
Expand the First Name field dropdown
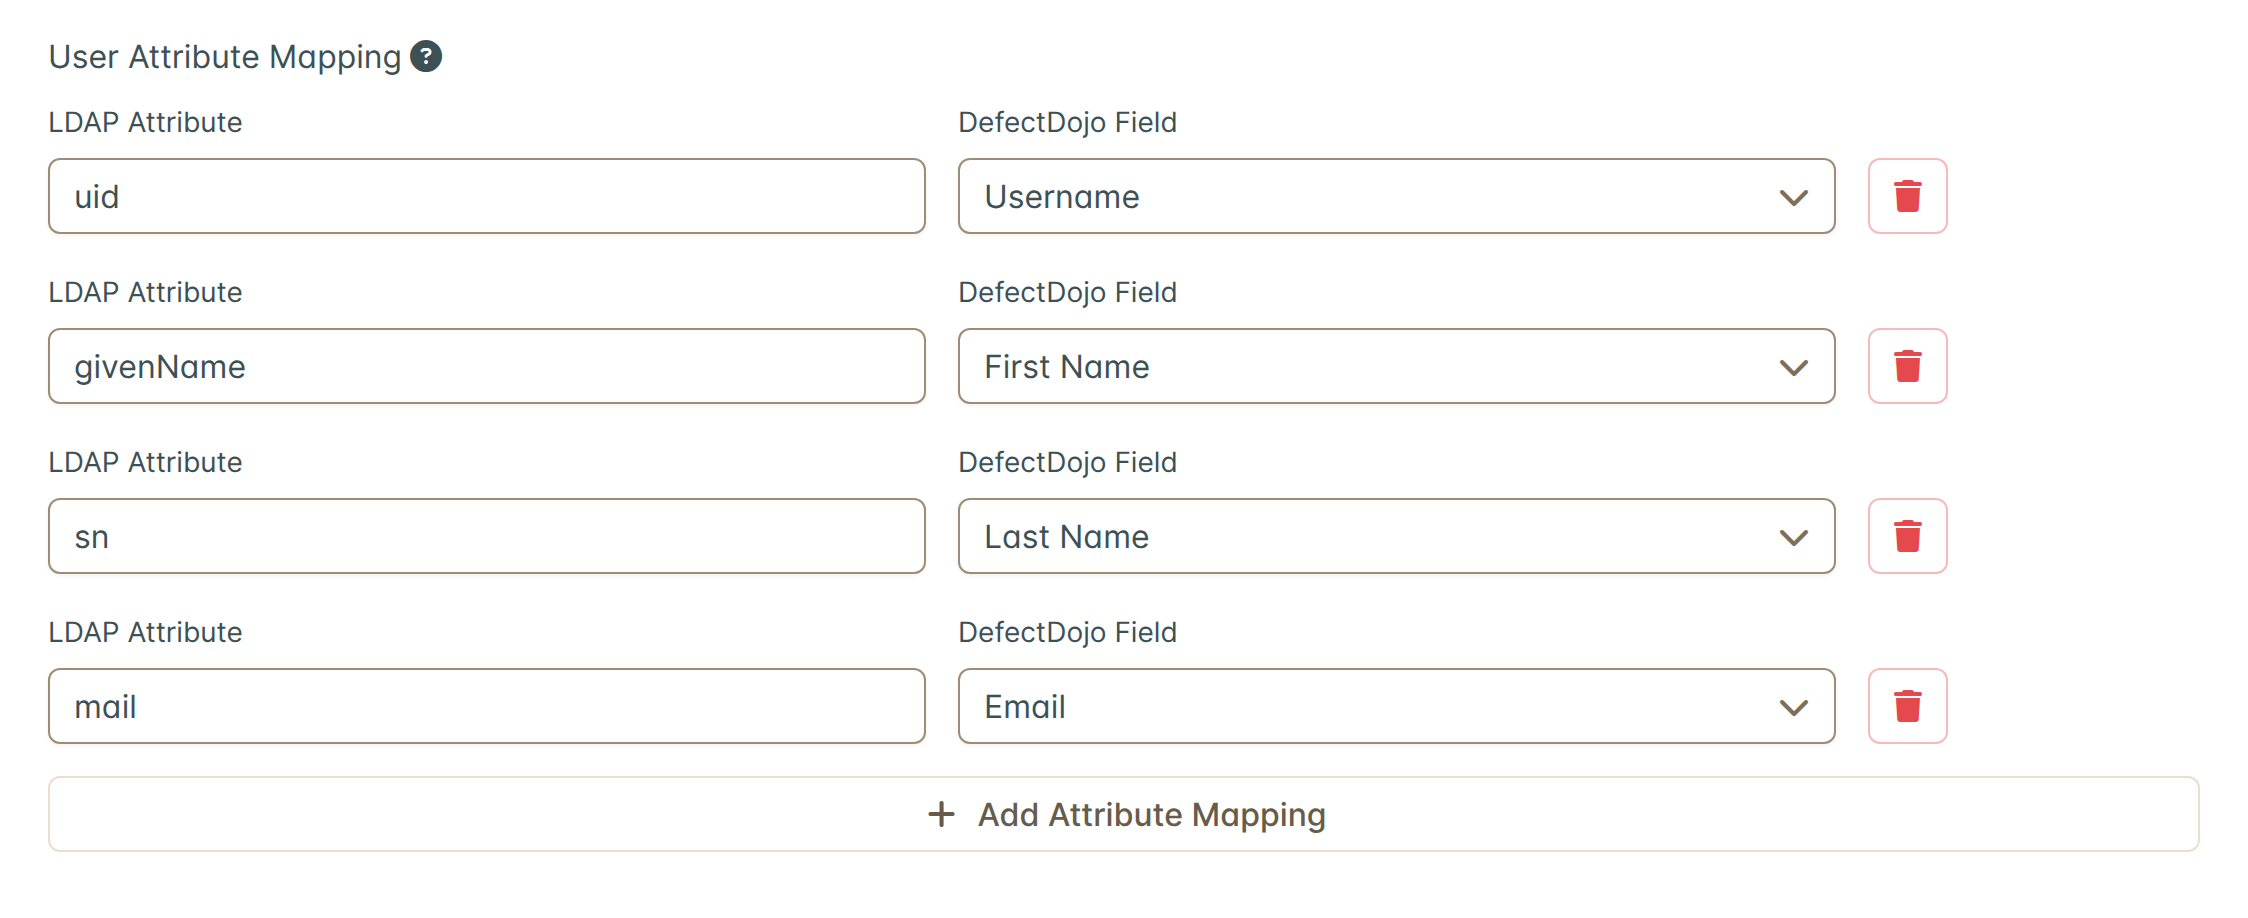(x=1396, y=366)
